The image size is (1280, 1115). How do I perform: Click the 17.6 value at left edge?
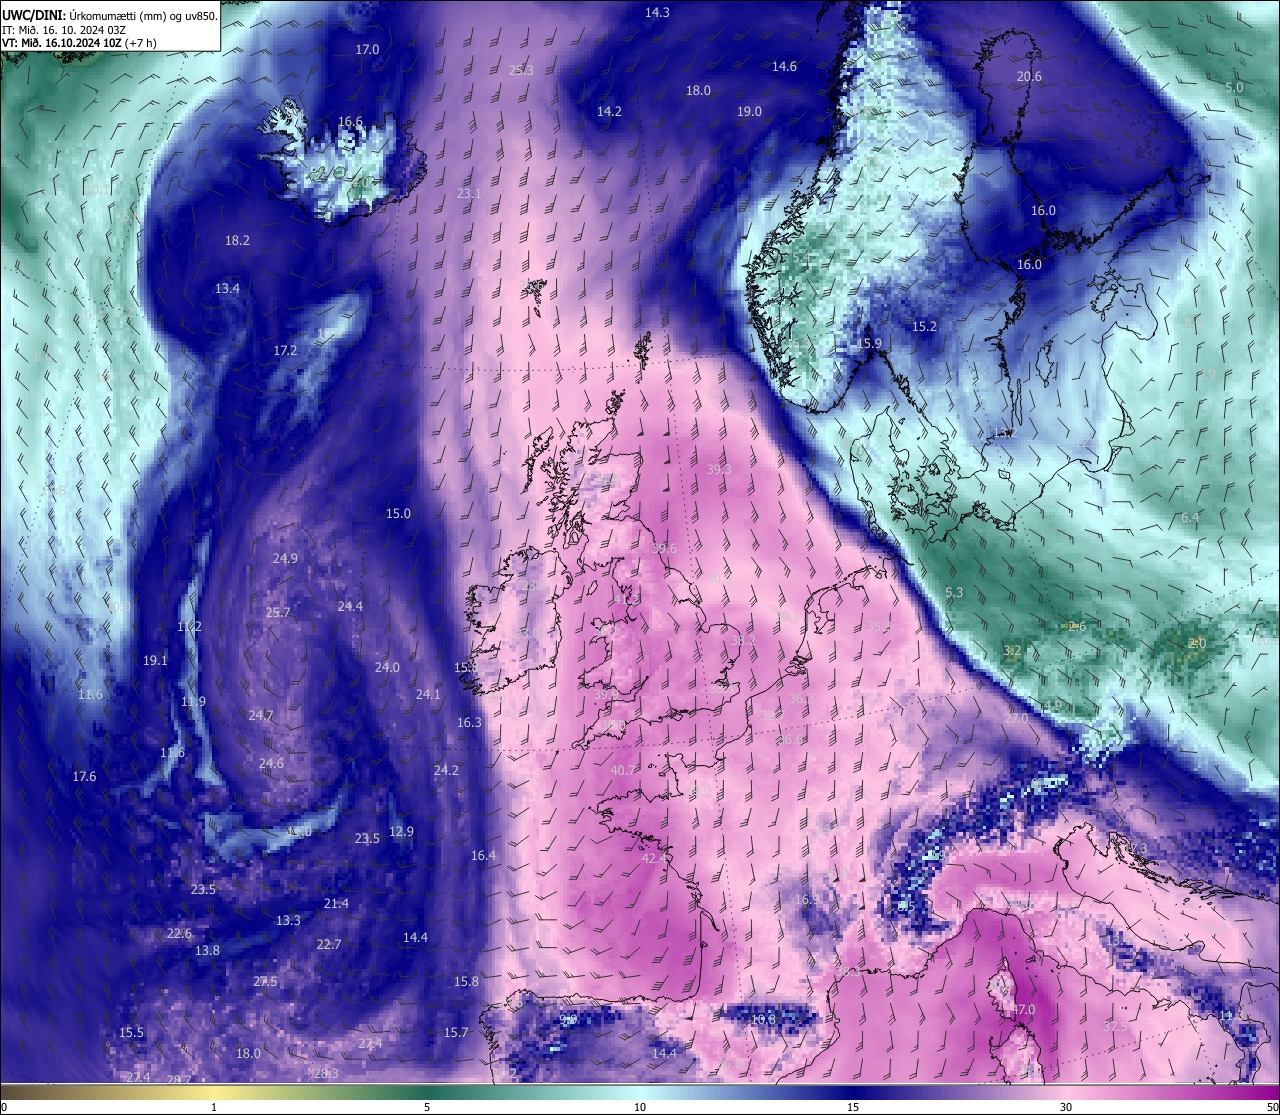[x=84, y=776]
